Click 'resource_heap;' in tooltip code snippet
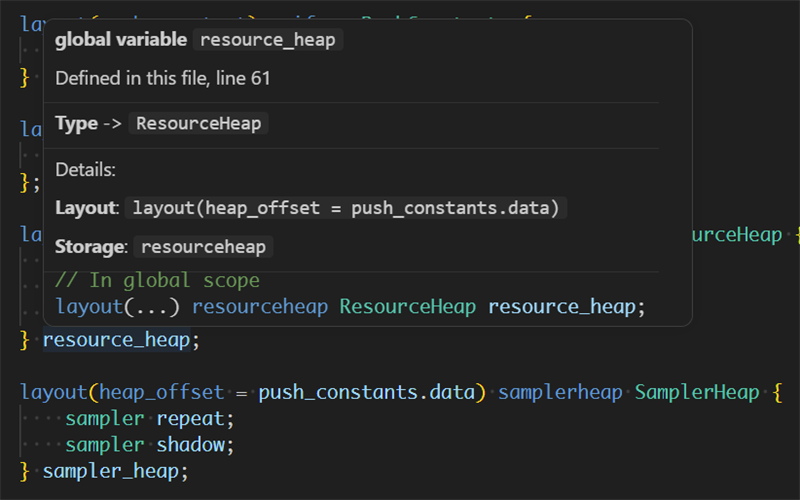 (x=566, y=307)
